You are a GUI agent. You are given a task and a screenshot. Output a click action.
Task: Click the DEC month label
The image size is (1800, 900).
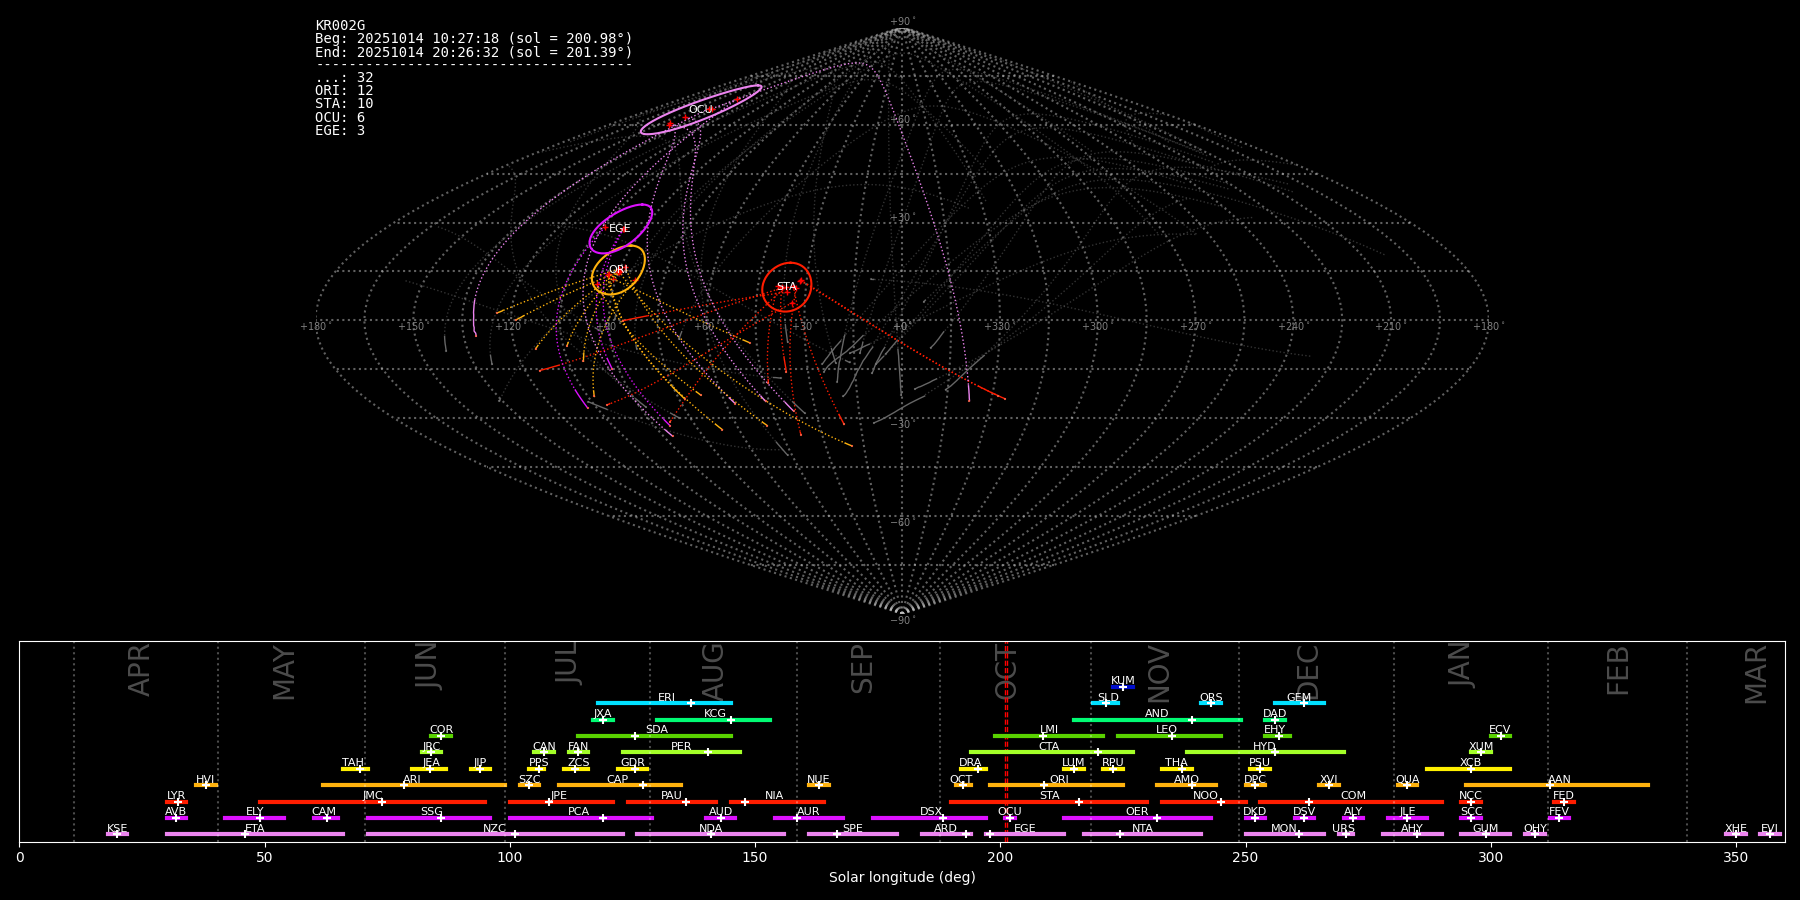[x=1308, y=672]
